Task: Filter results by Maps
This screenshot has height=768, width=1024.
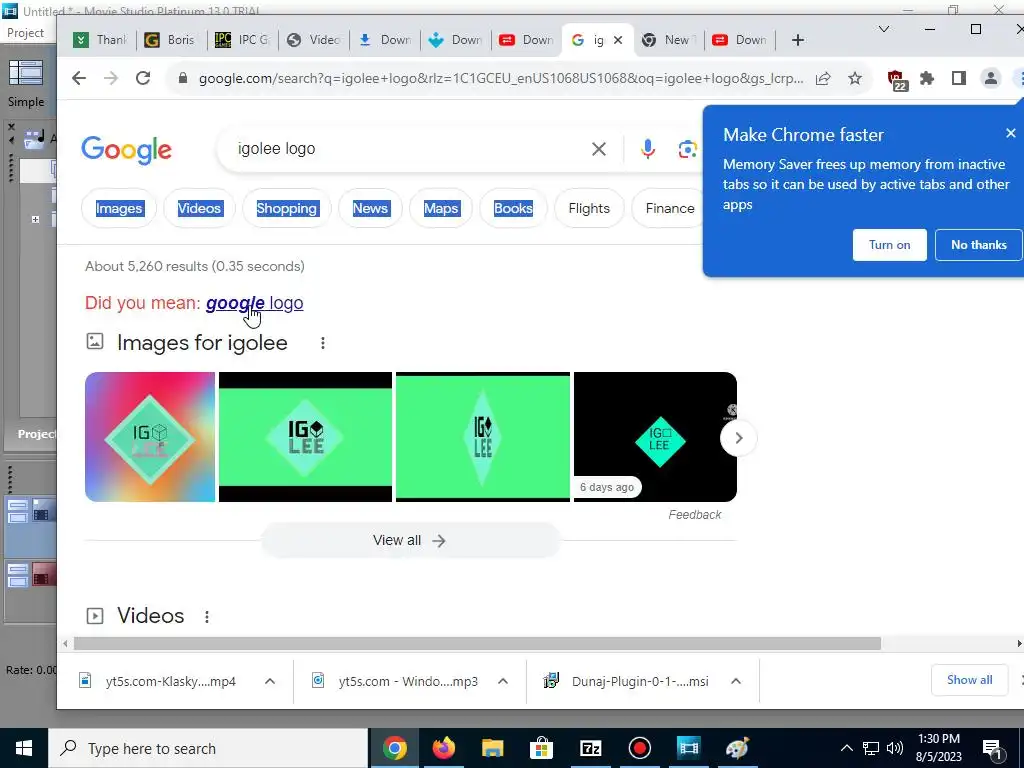Action: [441, 208]
